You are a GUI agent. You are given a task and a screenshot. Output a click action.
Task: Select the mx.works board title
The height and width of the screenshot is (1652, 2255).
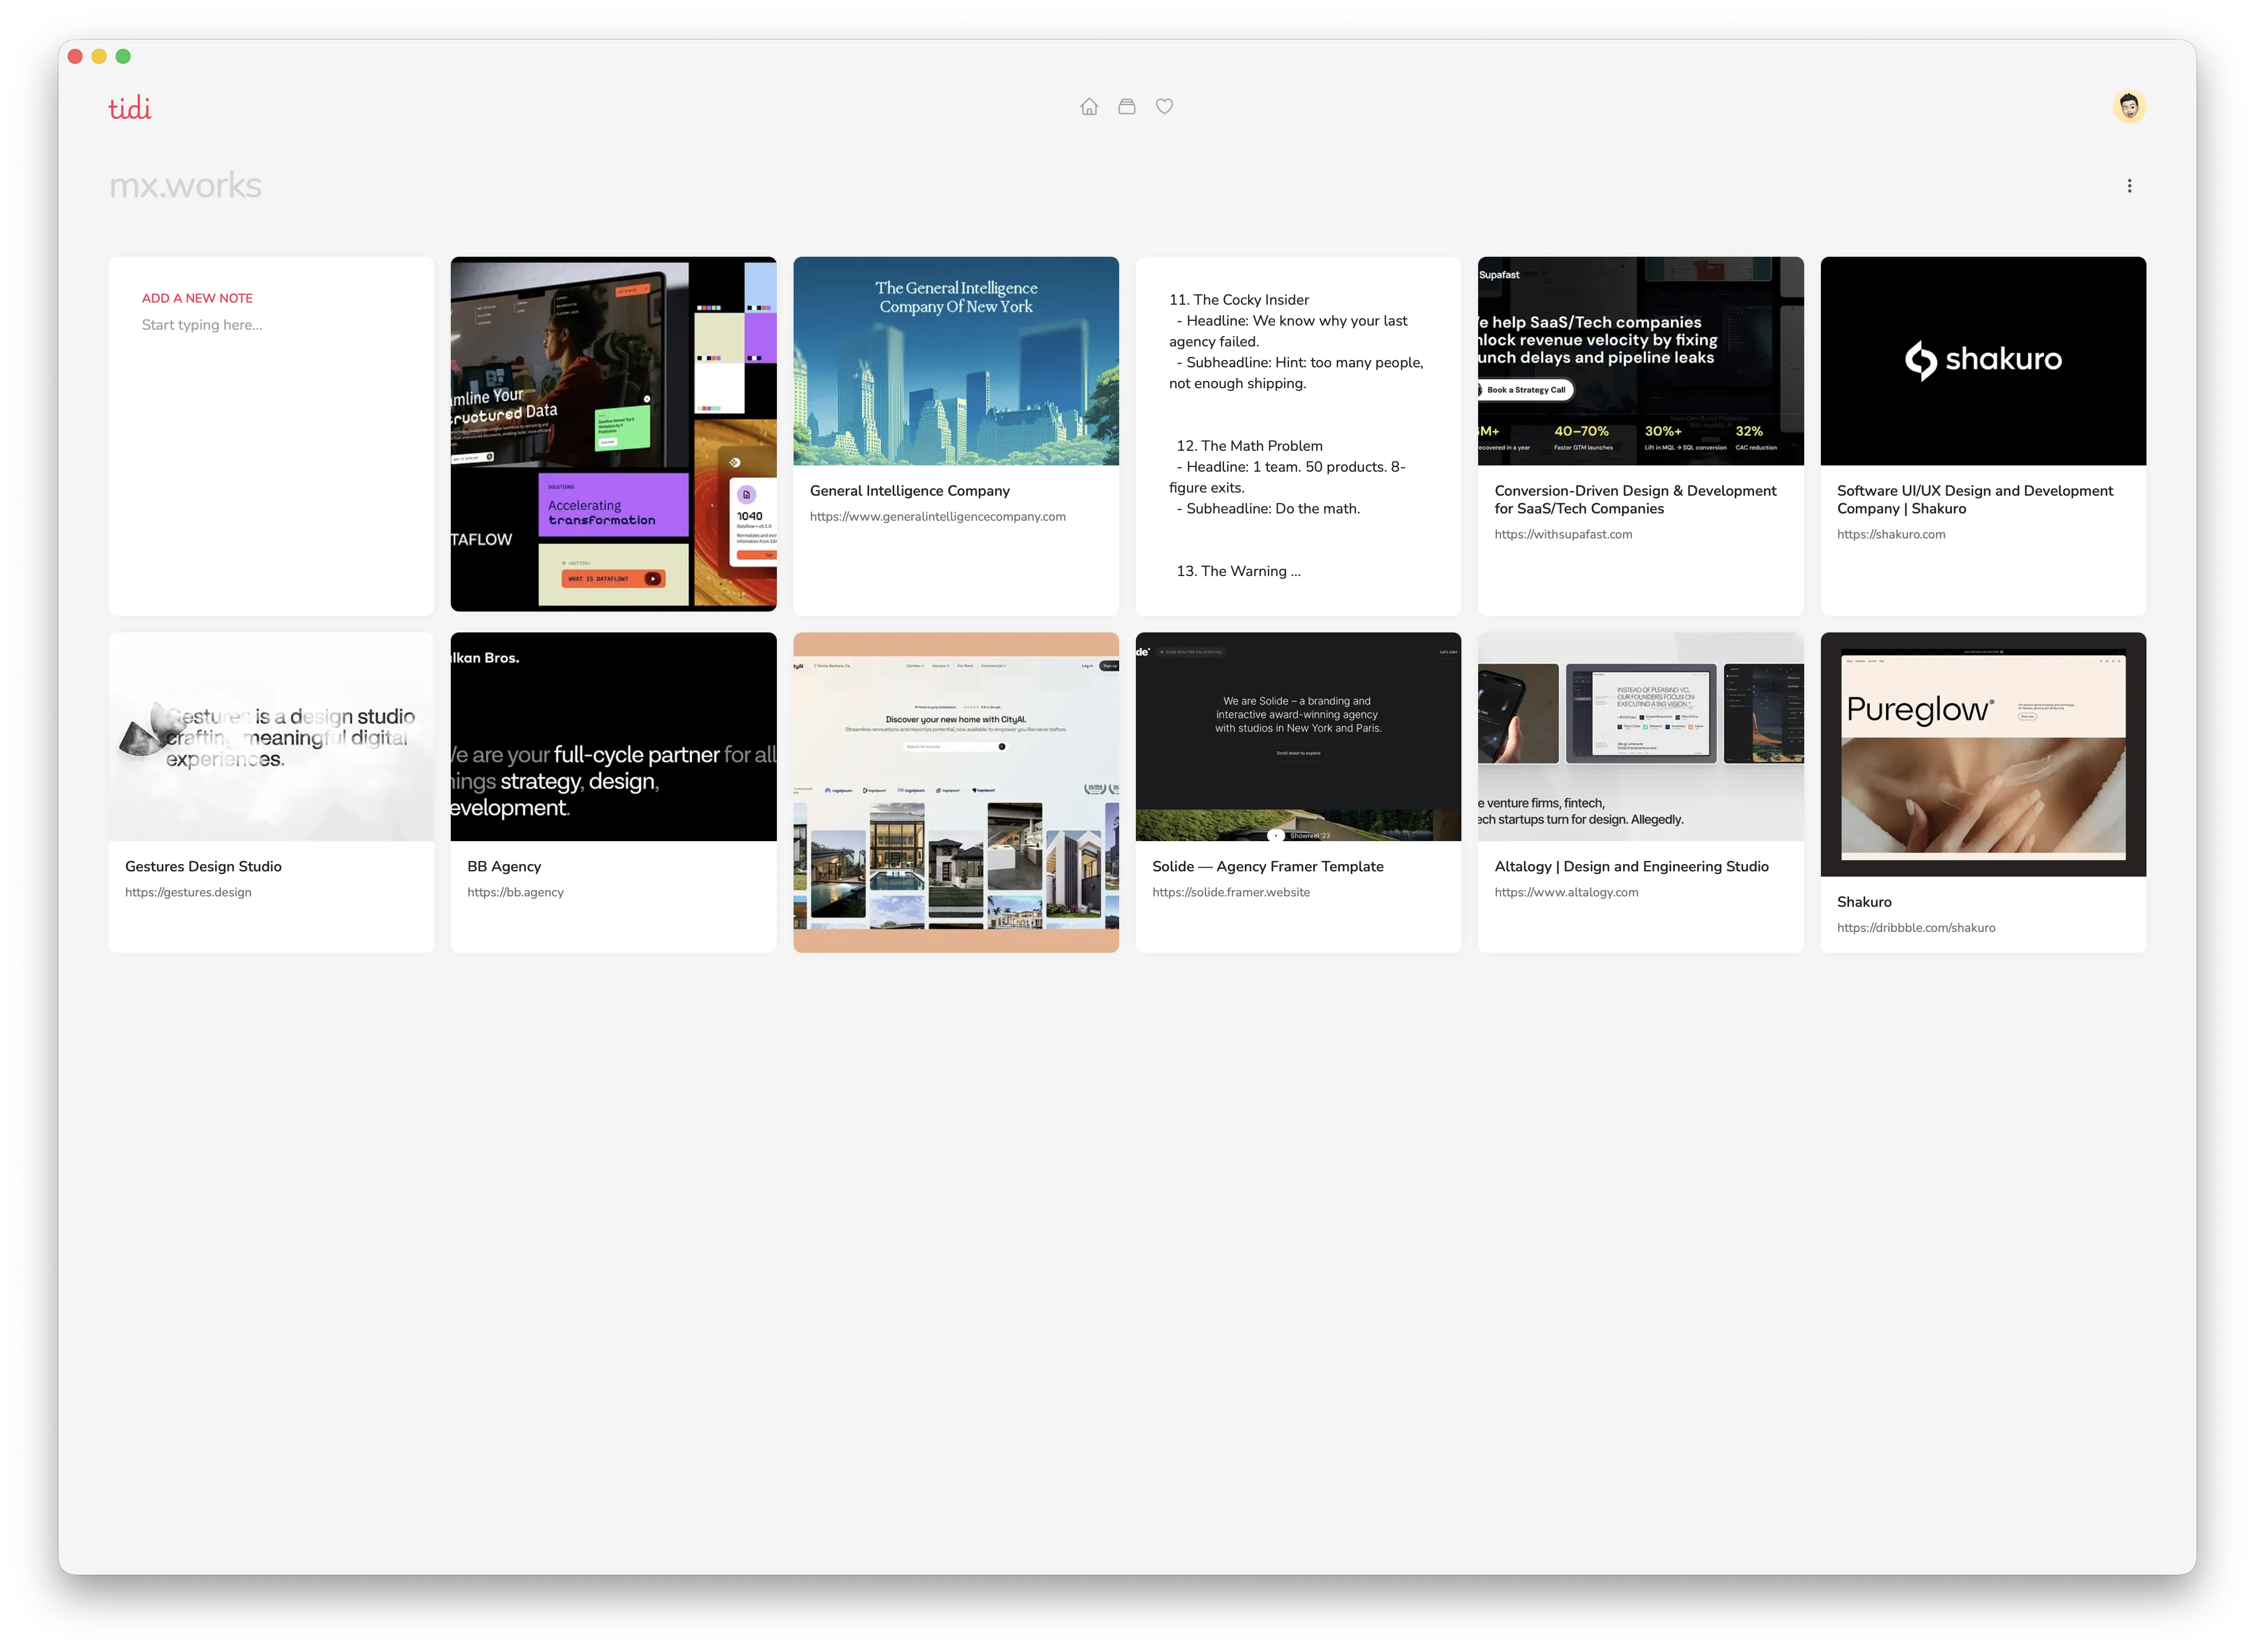point(185,184)
